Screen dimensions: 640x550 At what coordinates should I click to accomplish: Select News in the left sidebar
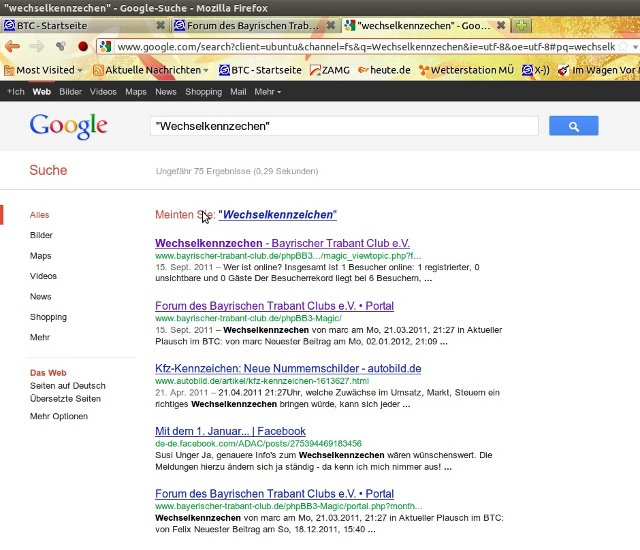[40, 297]
